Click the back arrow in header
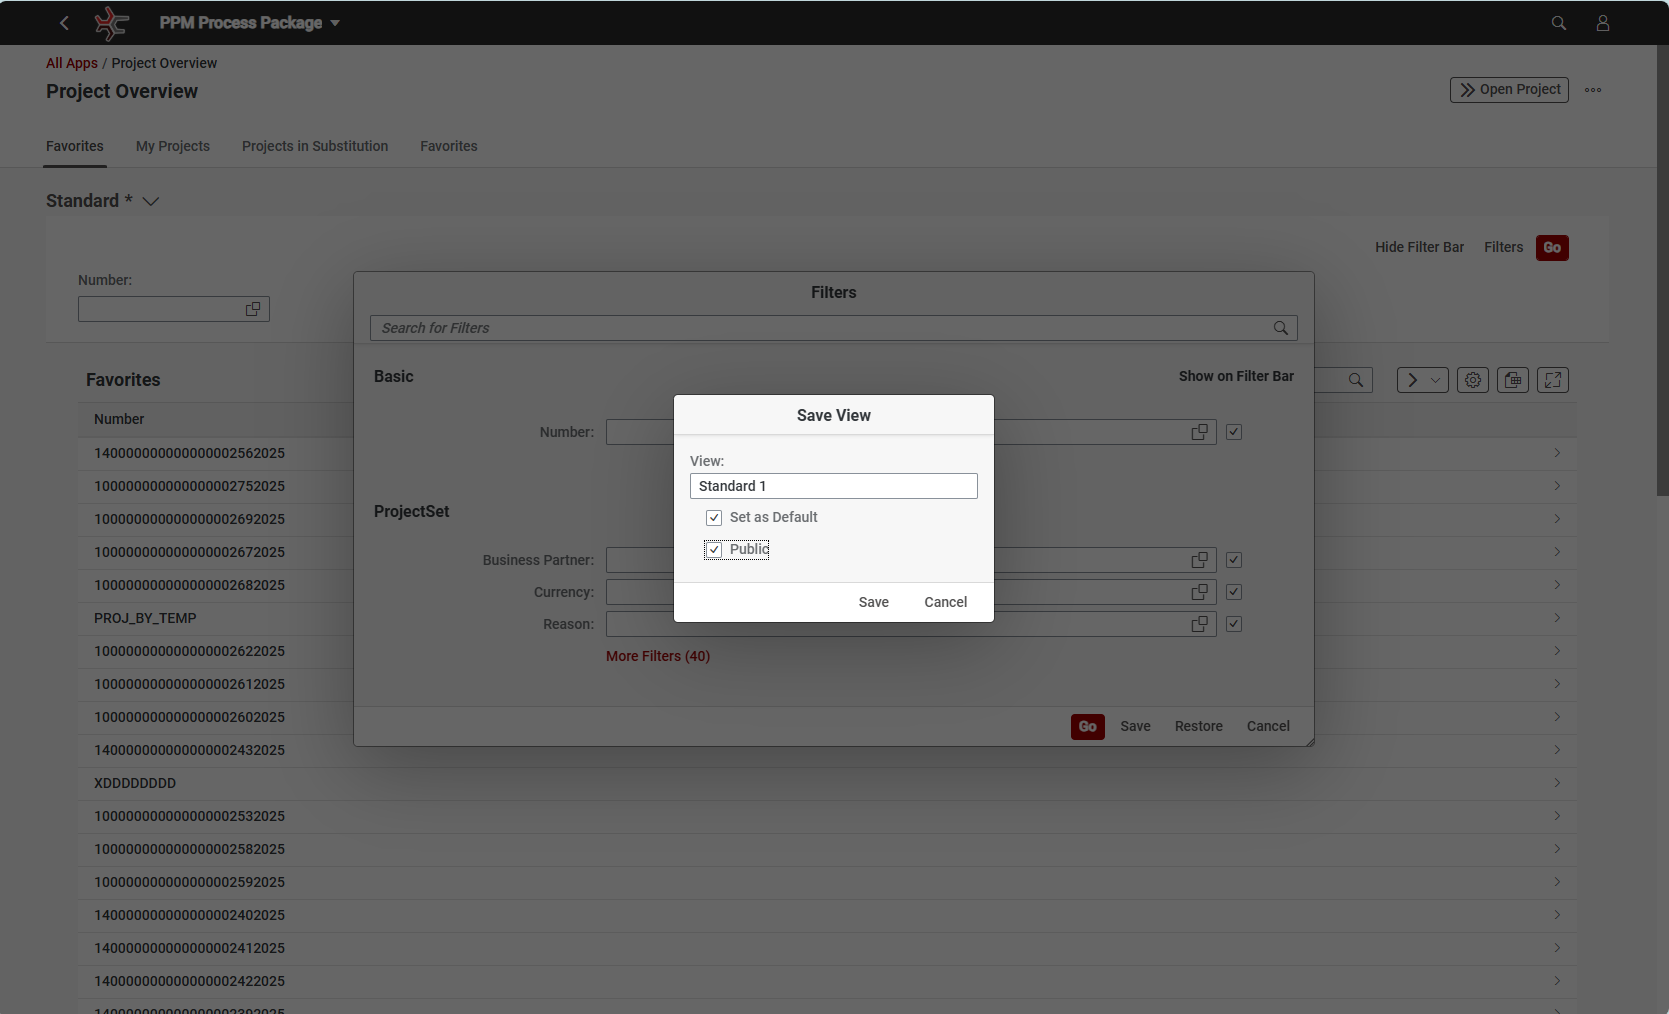Image resolution: width=1669 pixels, height=1014 pixels. pos(64,23)
